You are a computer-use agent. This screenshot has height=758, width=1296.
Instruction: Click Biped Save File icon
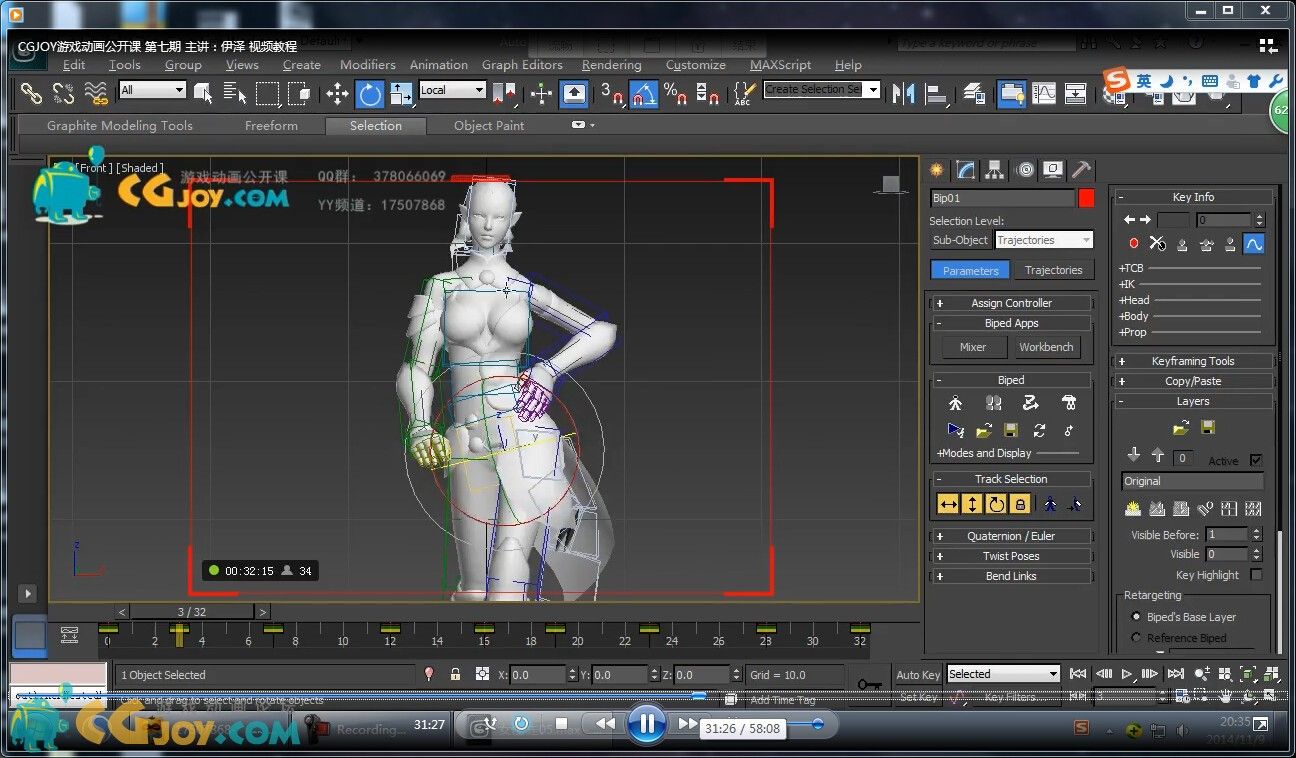[x=1011, y=430]
